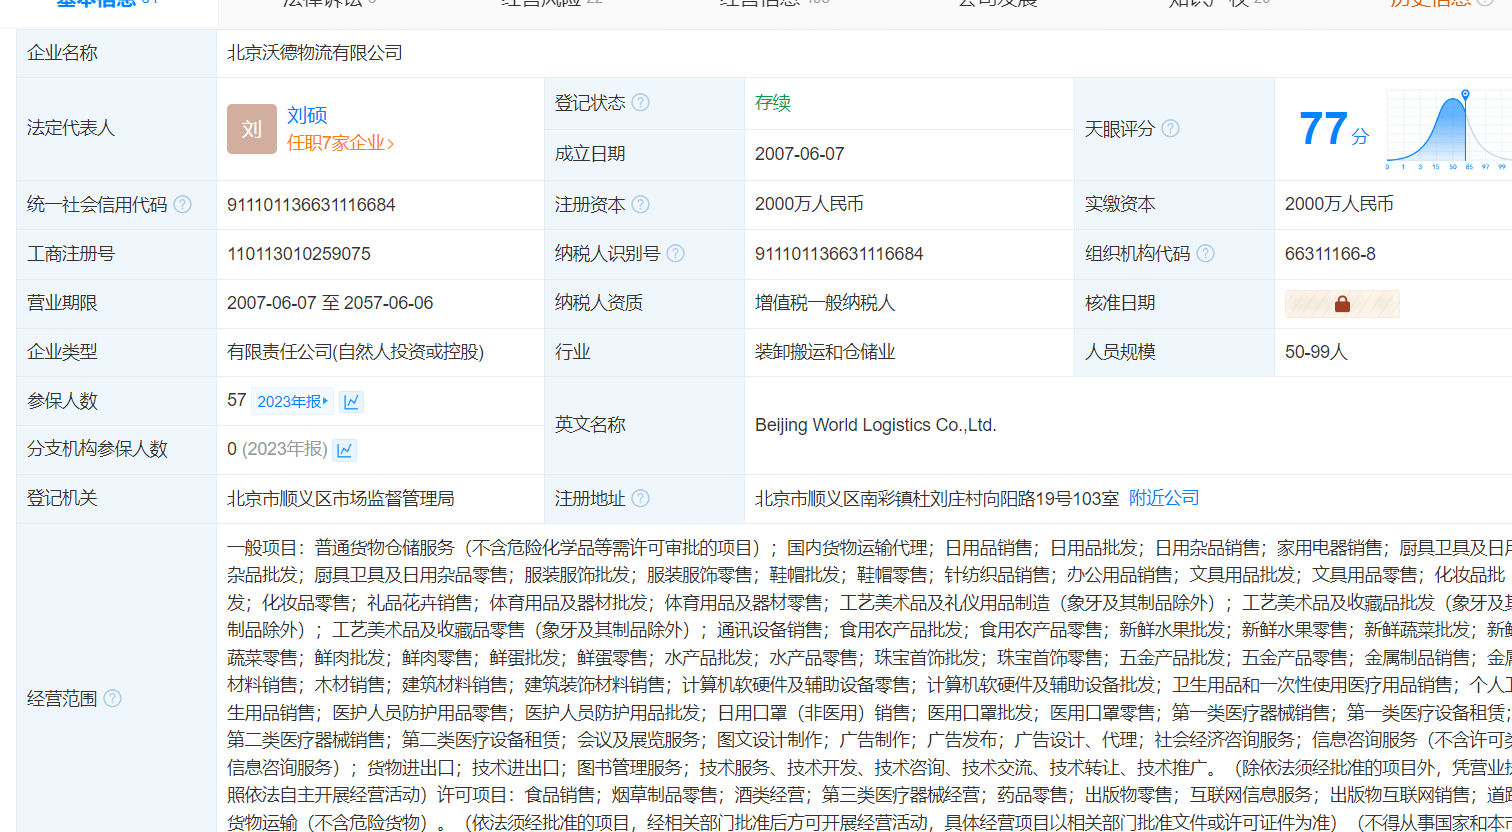Click the 刘 avatar of legal representative
The height and width of the screenshot is (832, 1512).
coord(252,129)
